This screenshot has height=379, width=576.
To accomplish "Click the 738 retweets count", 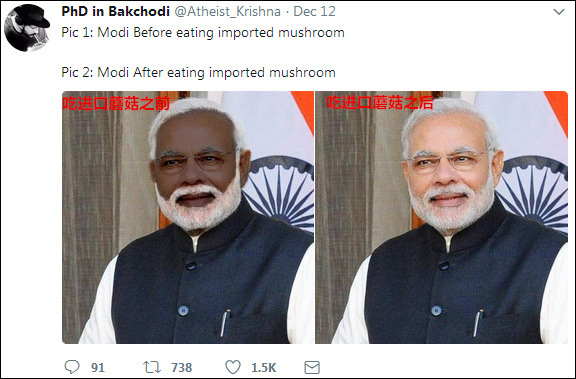I will click(181, 367).
